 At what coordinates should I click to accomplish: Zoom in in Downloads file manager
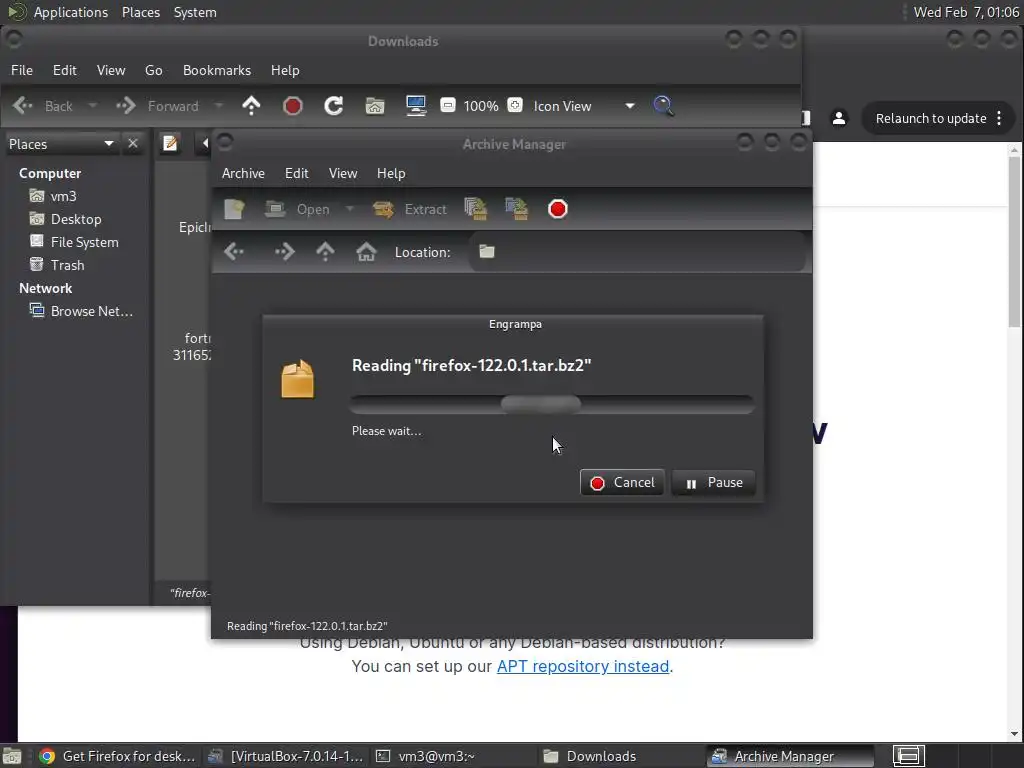pos(515,105)
